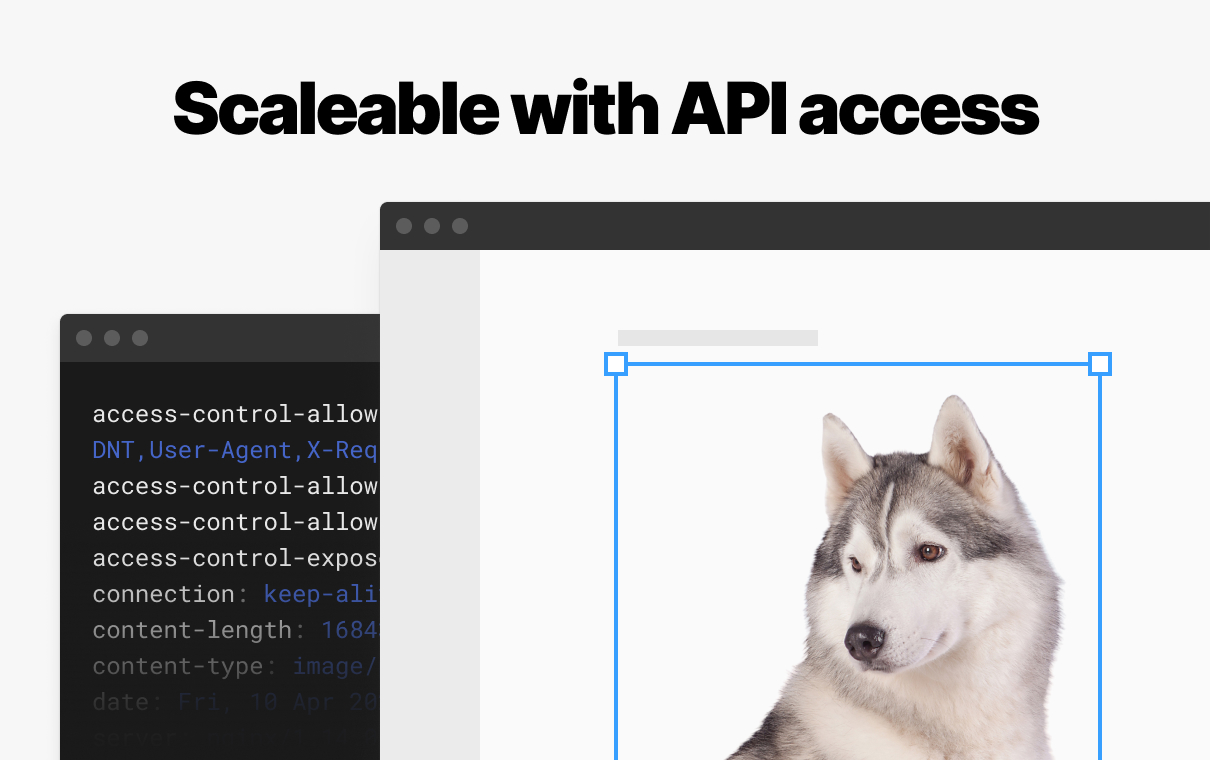Viewport: 1210px width, 760px height.
Task: Click the middle dot in the code window title bar
Action: coord(112,338)
